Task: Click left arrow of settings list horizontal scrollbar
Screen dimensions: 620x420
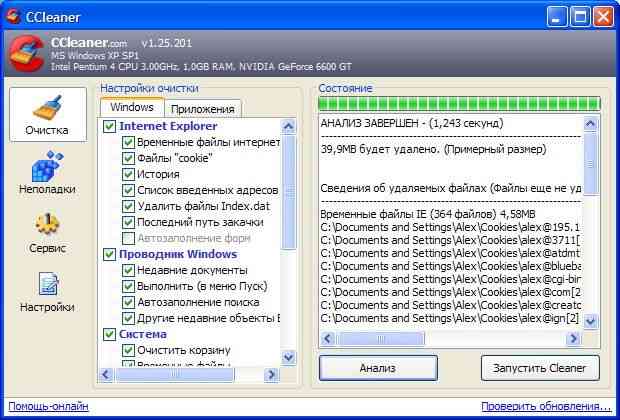Action: [106, 374]
